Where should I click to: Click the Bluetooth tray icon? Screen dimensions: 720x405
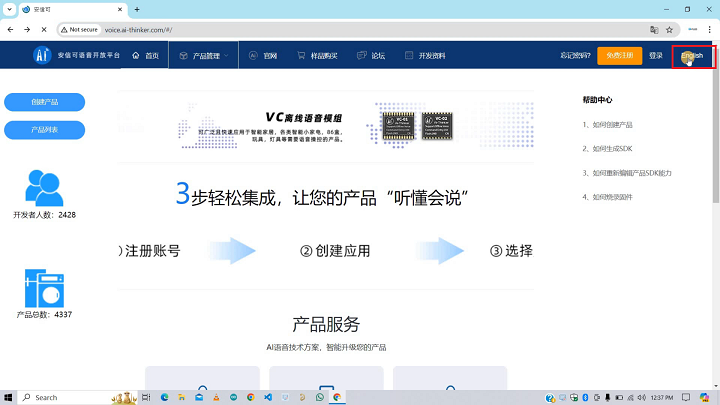pyautogui.click(x=585, y=398)
